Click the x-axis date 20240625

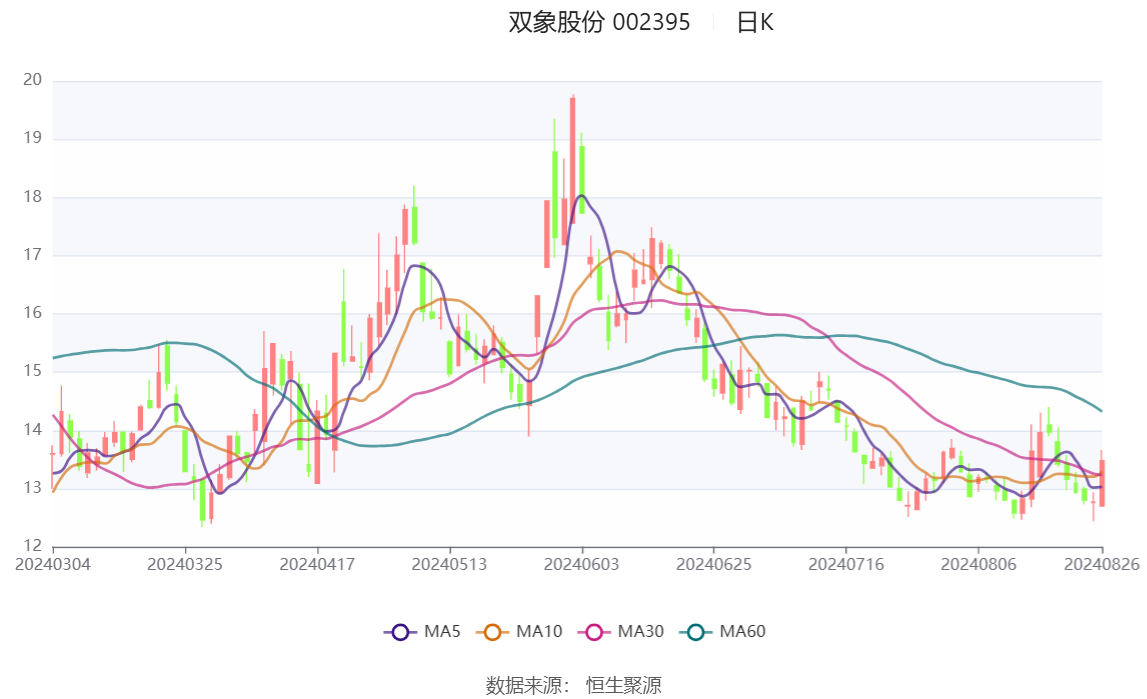[x=714, y=564]
